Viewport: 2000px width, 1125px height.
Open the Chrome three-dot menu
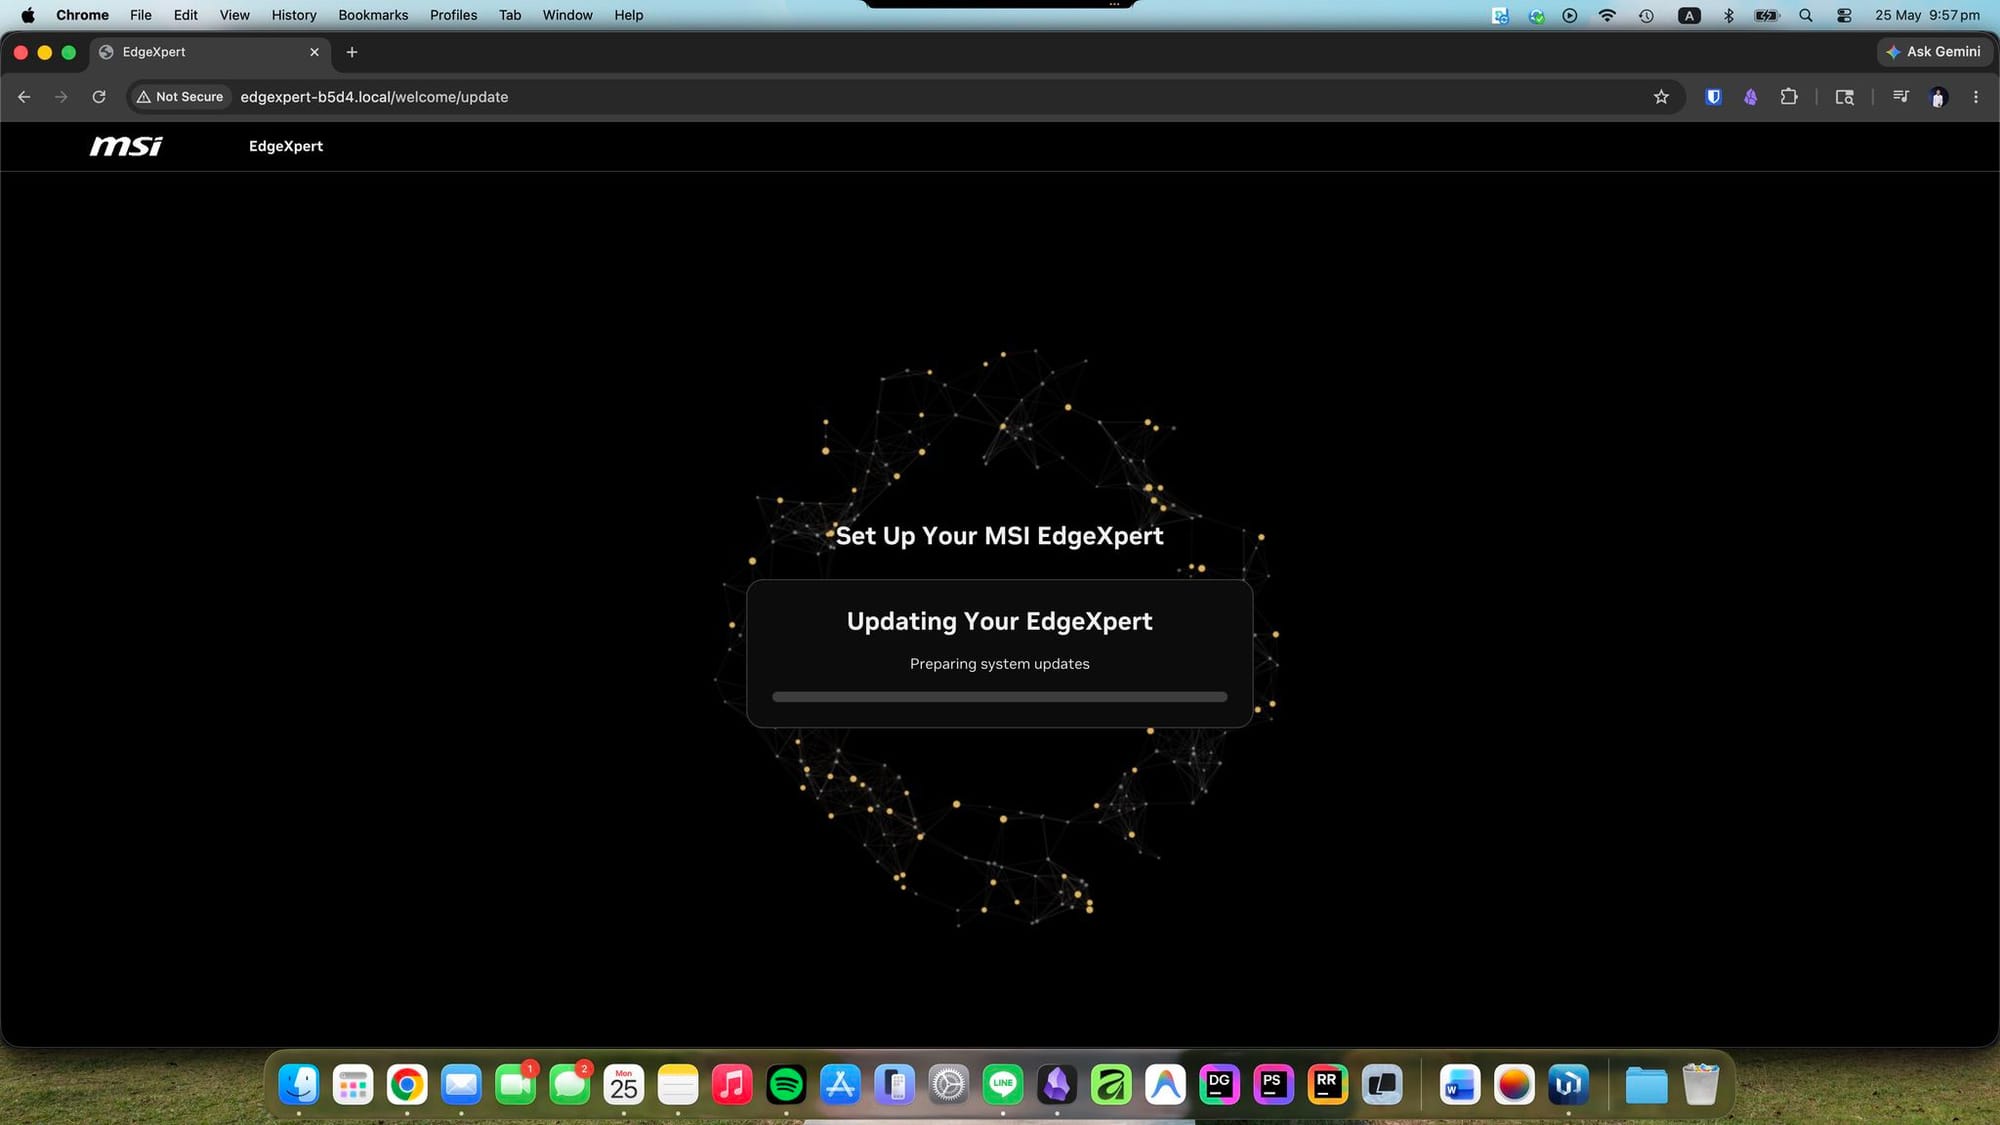1975,97
